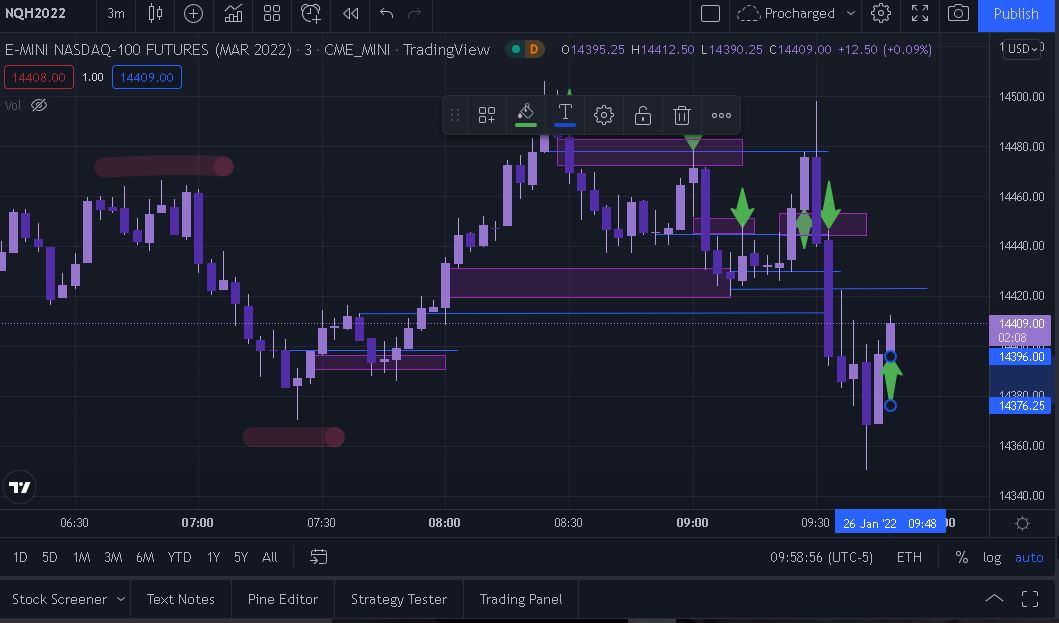Open the ETH session selector

pos(909,557)
